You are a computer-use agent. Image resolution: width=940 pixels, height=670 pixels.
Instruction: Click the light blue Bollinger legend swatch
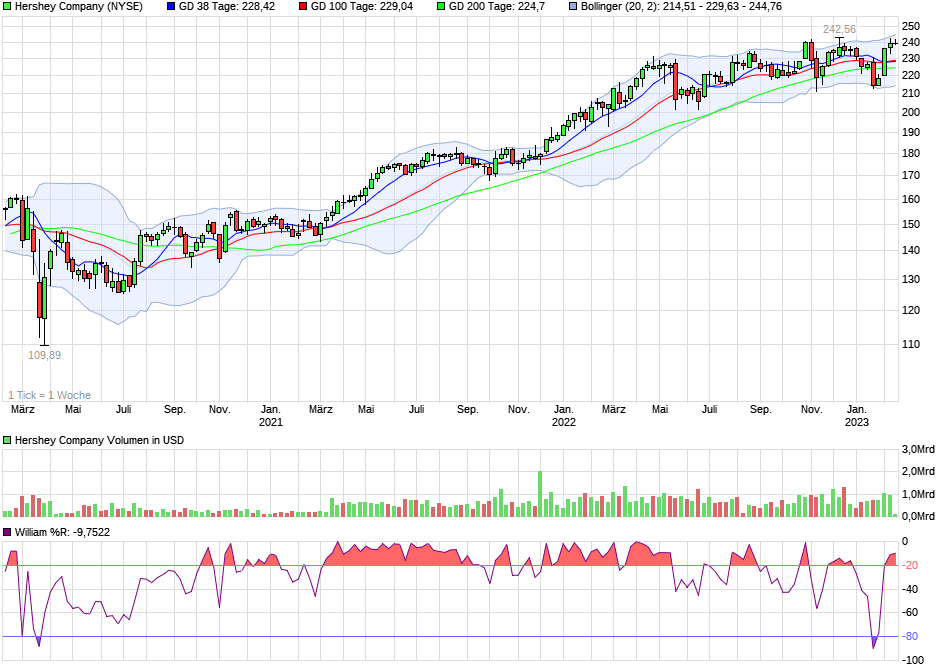pos(573,7)
